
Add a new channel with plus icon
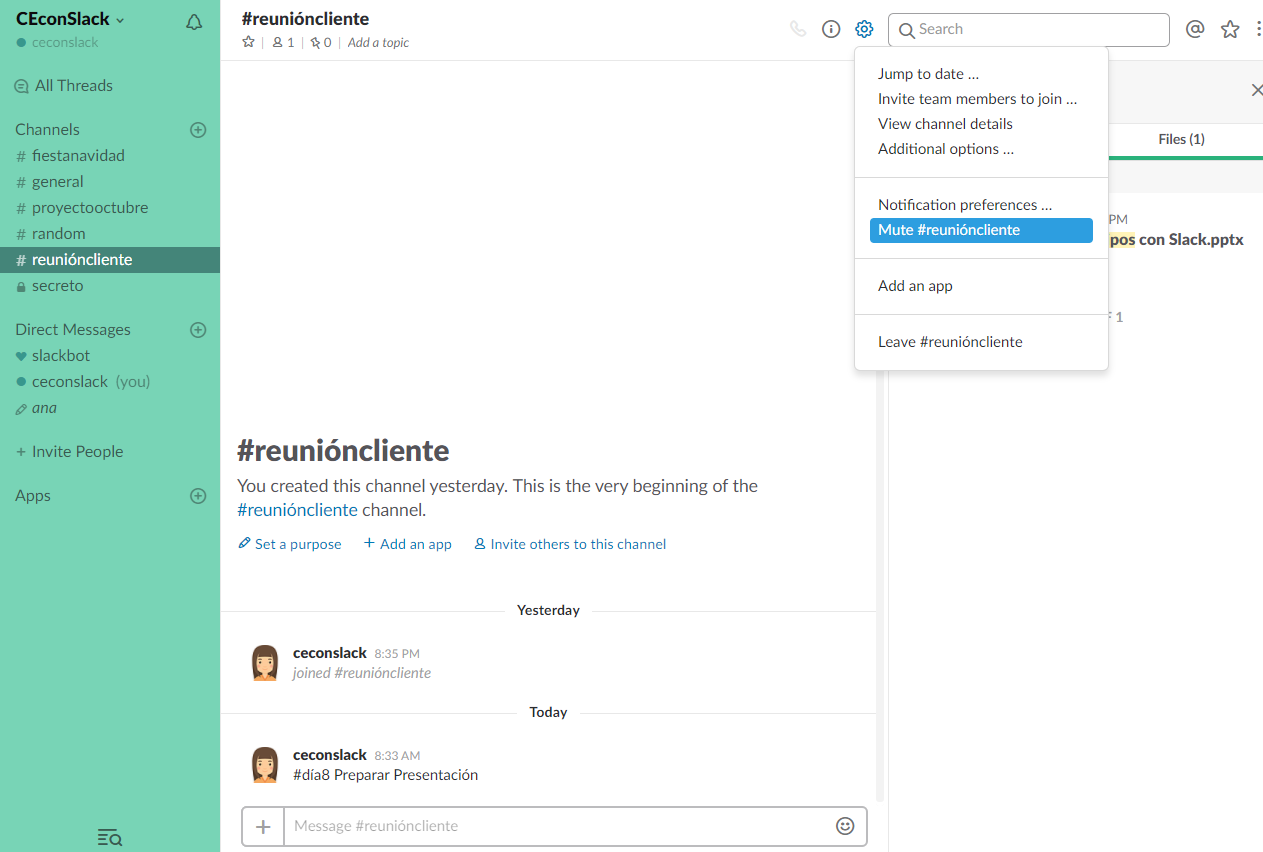pos(198,130)
